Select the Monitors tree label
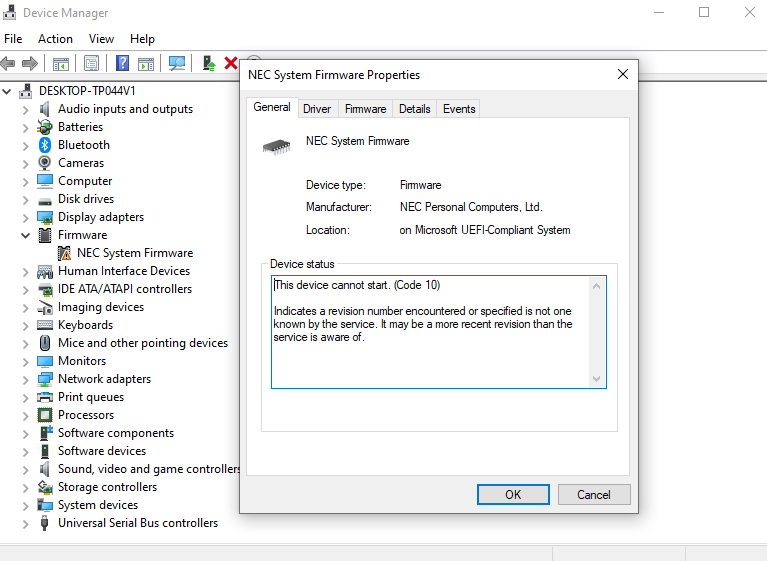The image size is (767, 561). 82,361
